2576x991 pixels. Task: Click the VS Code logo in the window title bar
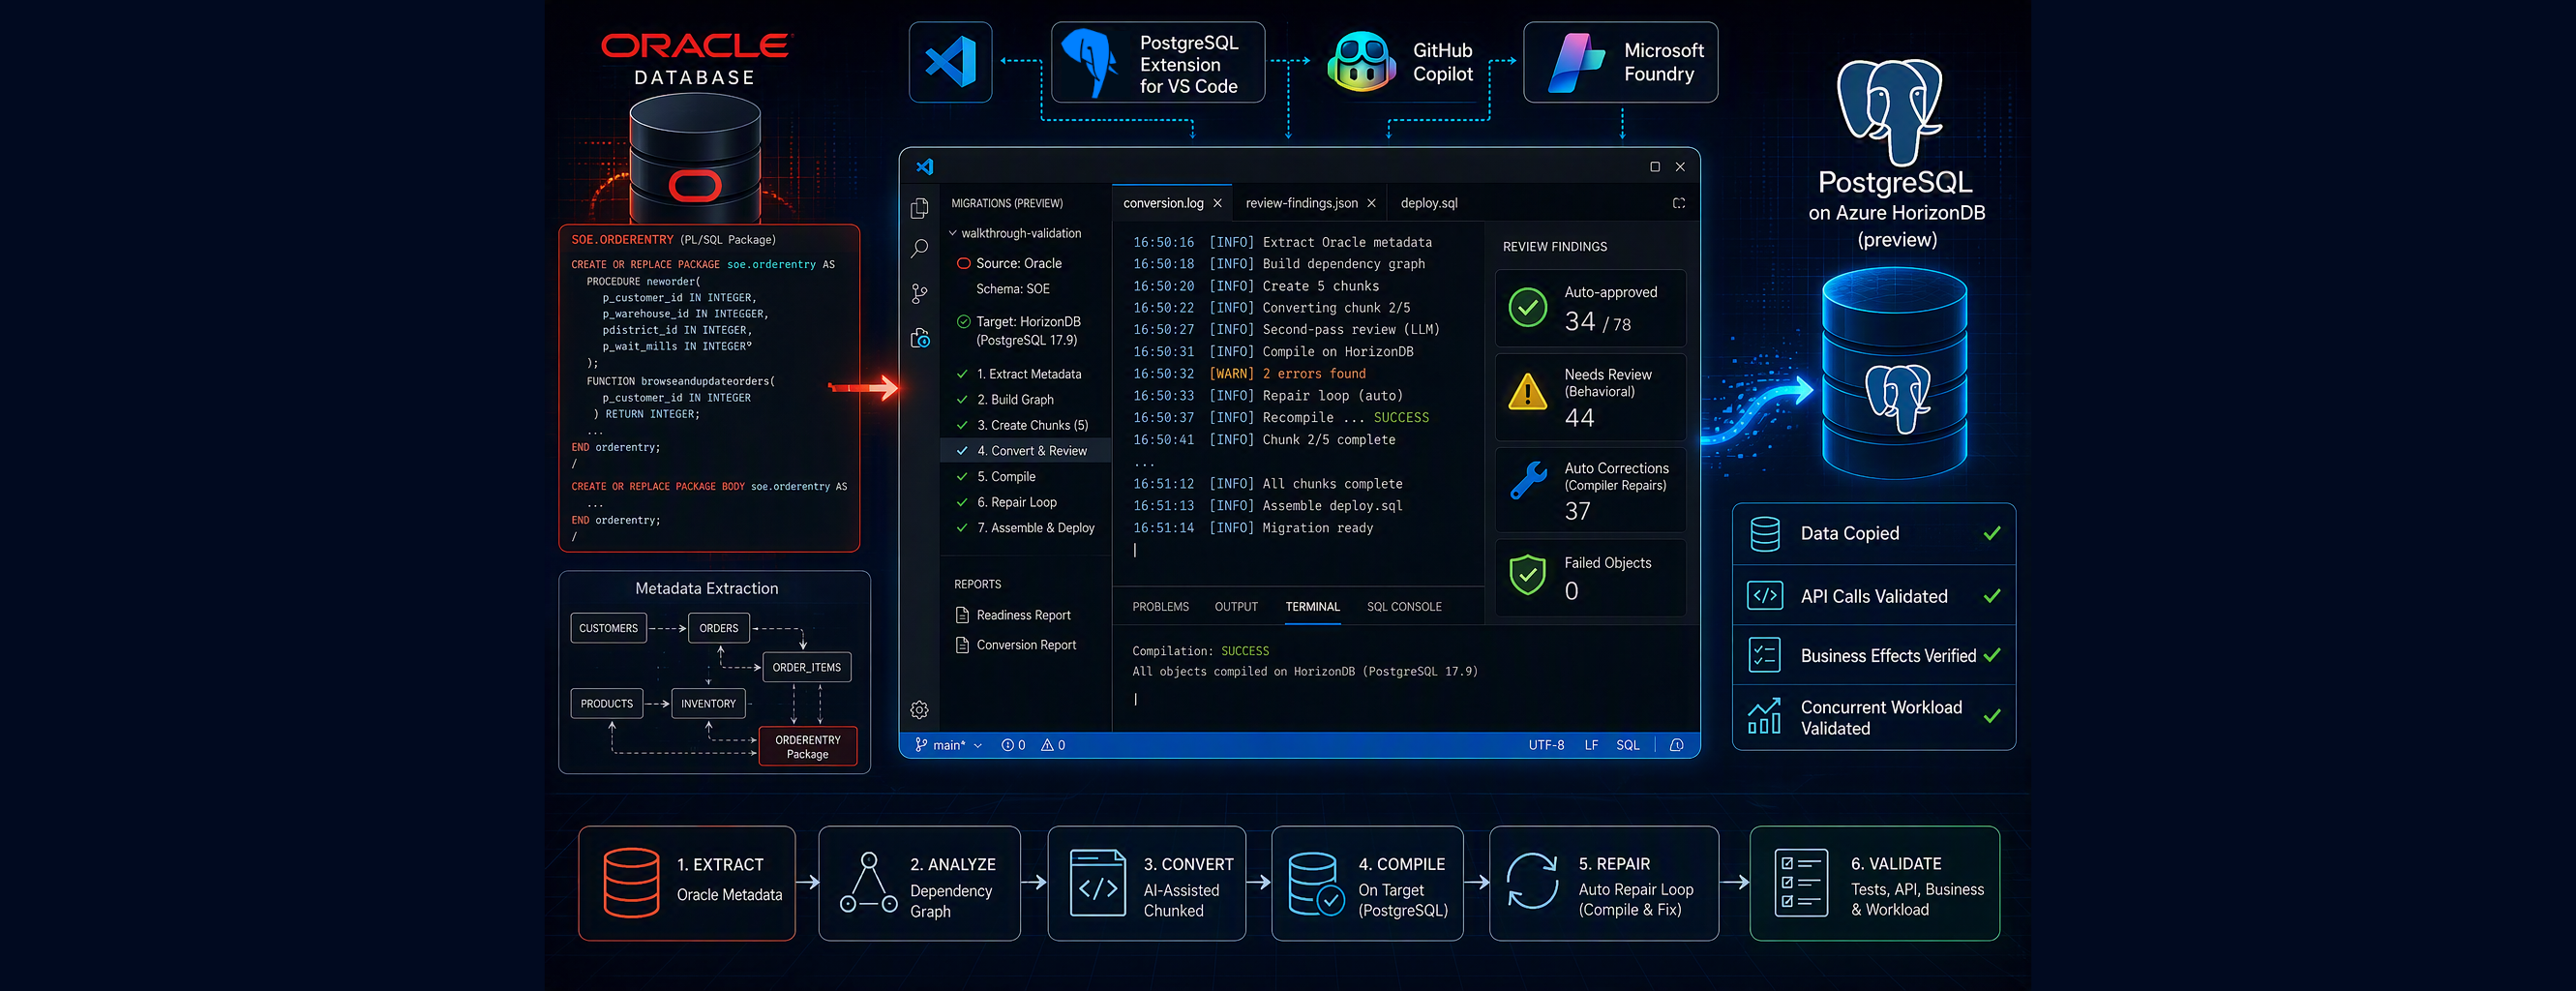[x=925, y=167]
